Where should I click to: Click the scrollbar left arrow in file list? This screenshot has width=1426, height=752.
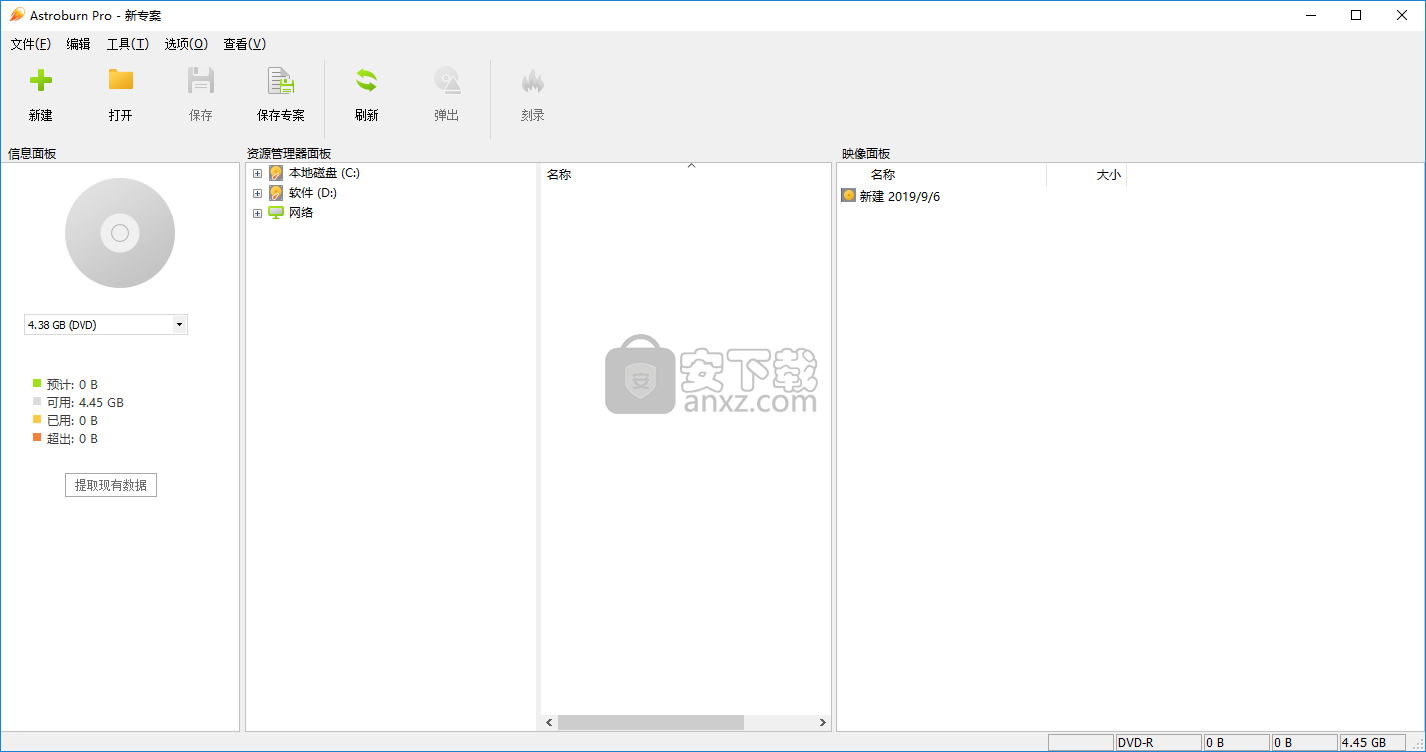(x=549, y=722)
